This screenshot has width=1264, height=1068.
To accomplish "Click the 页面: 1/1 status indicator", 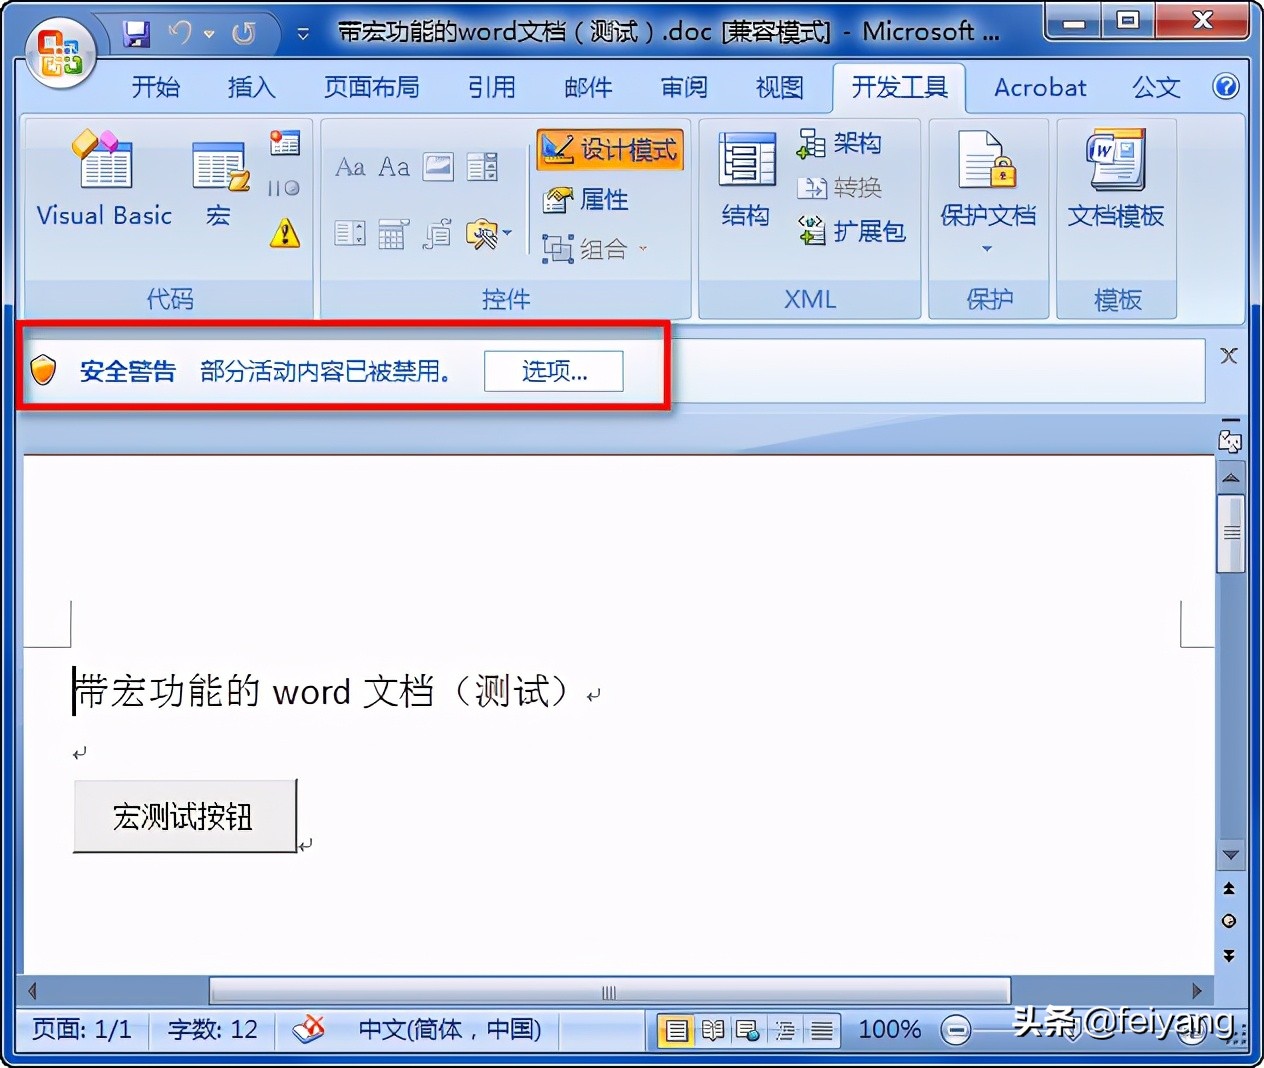I will pyautogui.click(x=82, y=1029).
